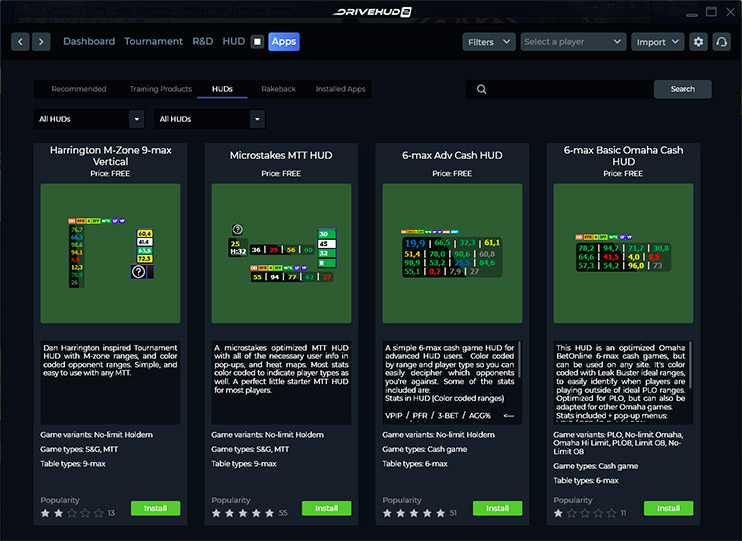Image resolution: width=742 pixels, height=541 pixels.
Task: Click the VPIP / PFR / 3-BET / ACG% line
Action: click(x=438, y=416)
